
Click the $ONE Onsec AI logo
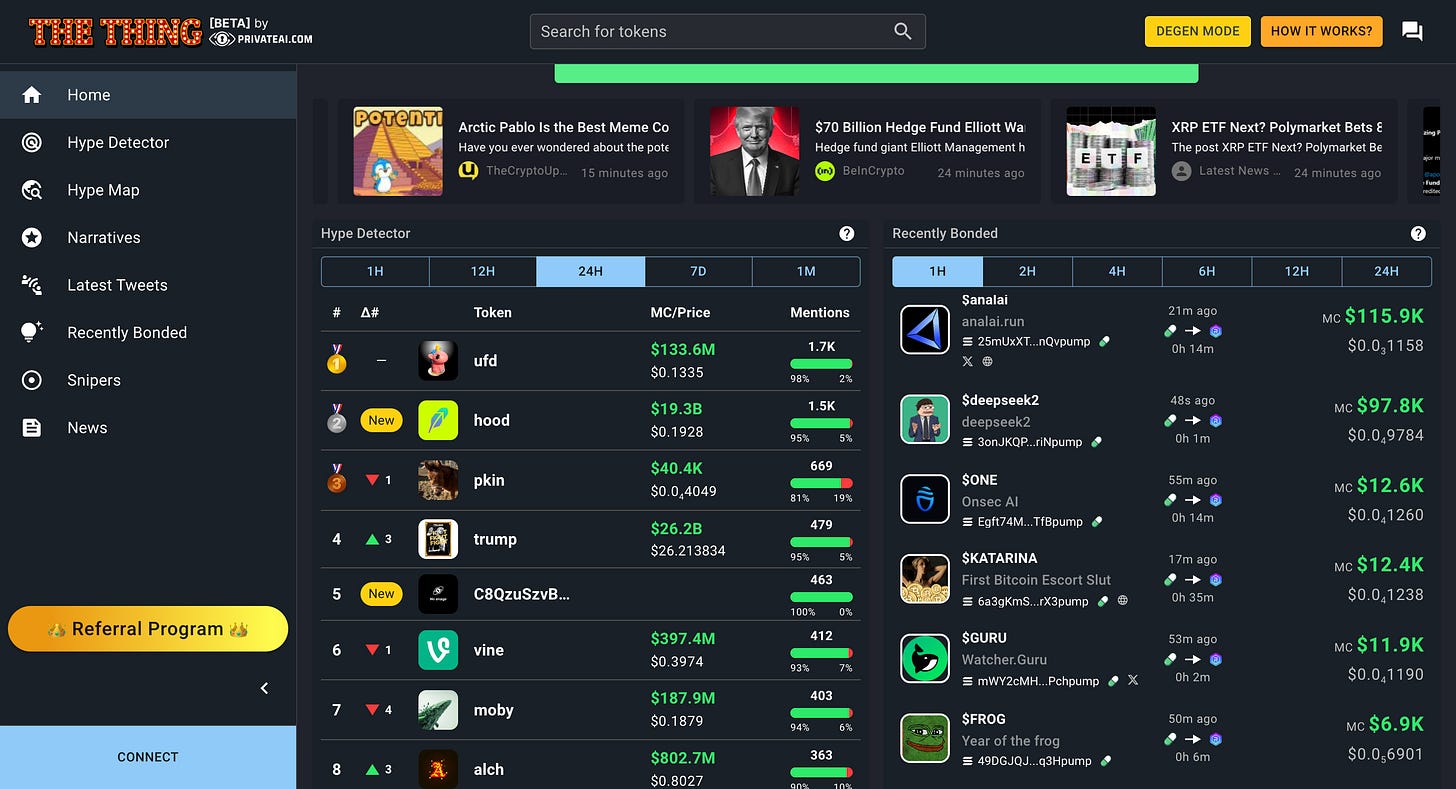click(925, 500)
